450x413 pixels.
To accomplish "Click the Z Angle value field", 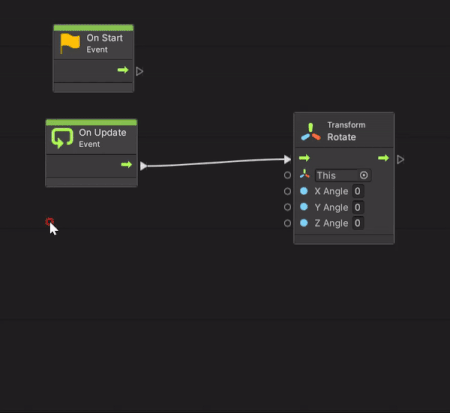I will 358,223.
